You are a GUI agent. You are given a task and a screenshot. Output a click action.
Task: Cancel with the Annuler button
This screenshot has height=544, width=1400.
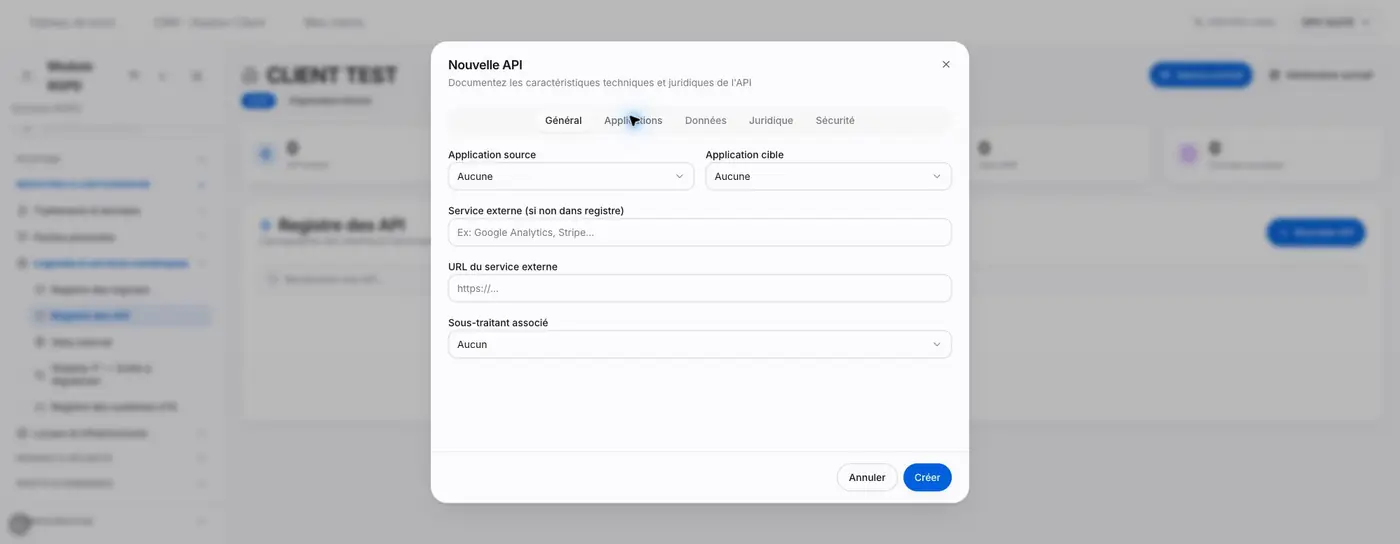pyautogui.click(x=867, y=477)
